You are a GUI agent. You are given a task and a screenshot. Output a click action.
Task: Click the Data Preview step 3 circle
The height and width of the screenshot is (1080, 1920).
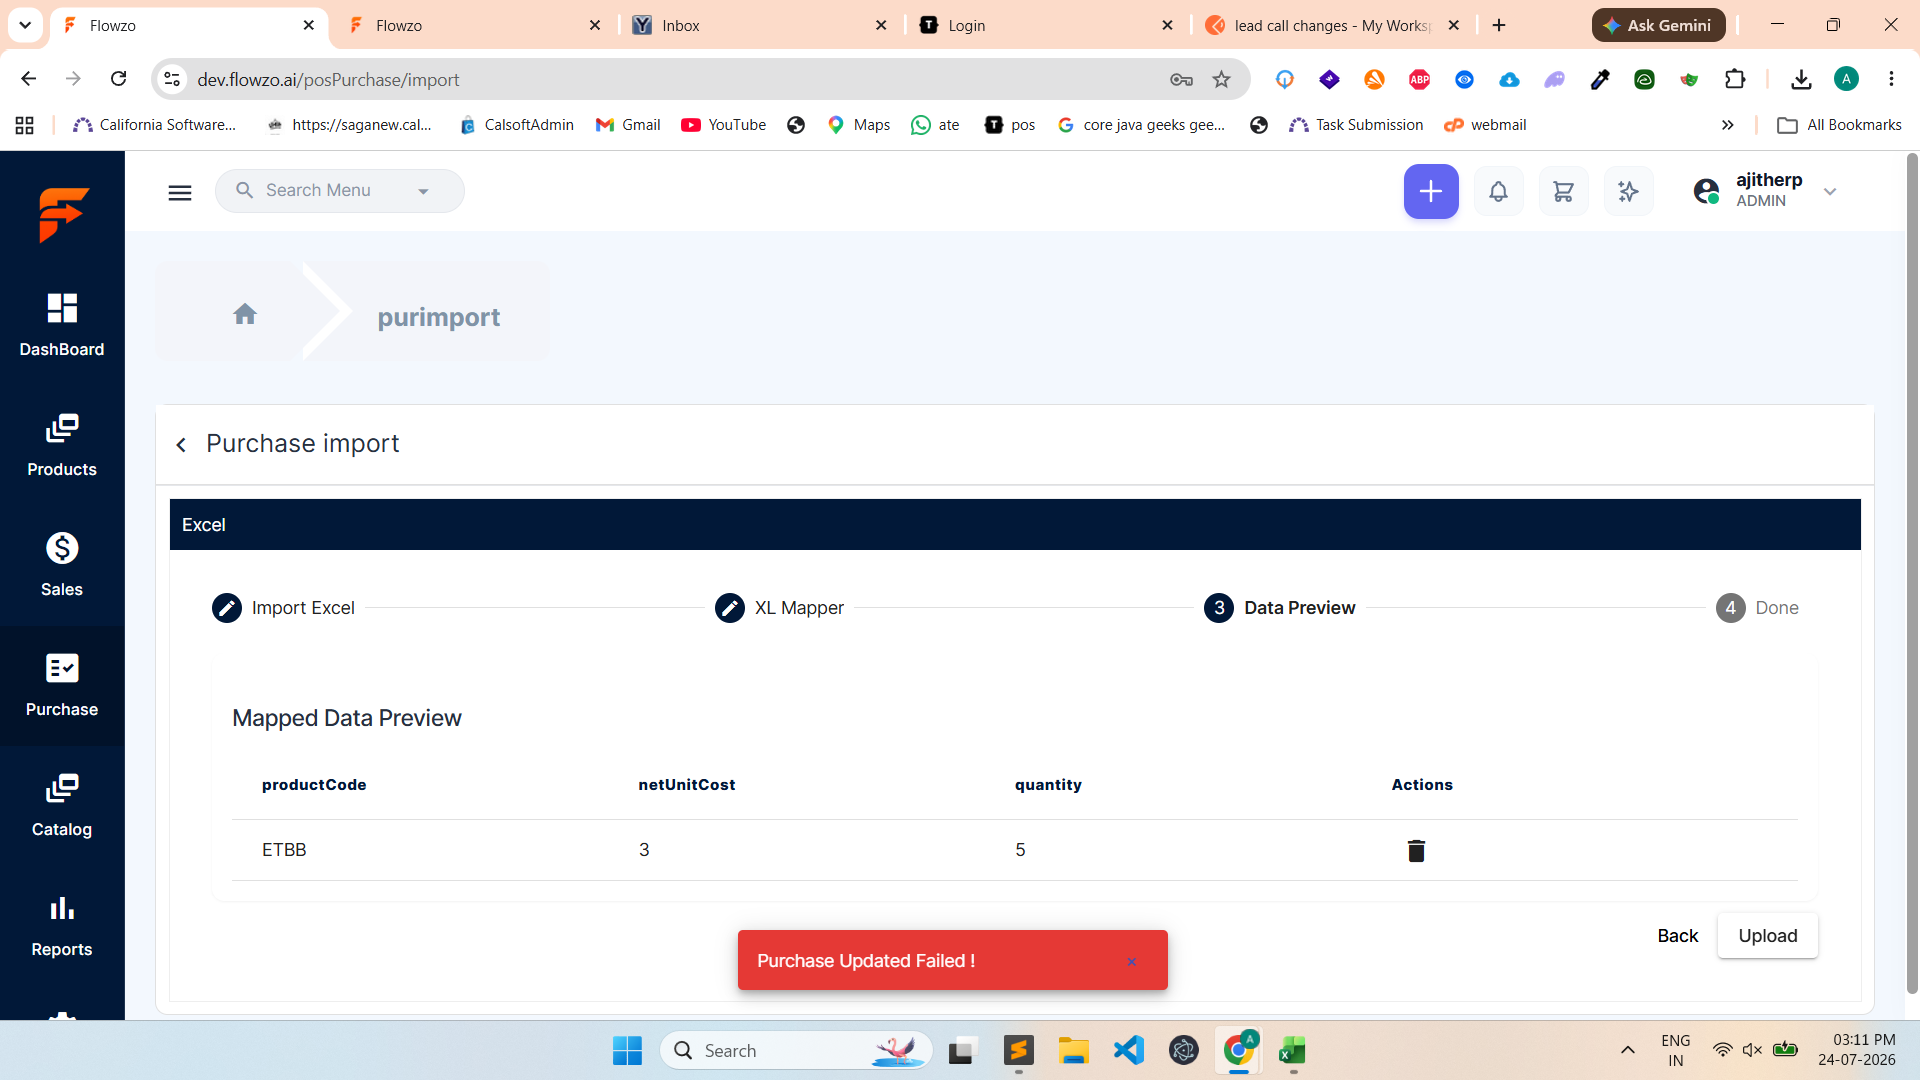1219,608
